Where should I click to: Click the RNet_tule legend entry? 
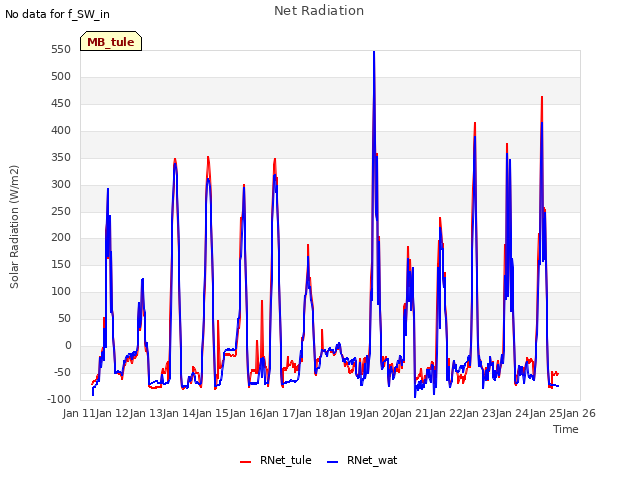pyautogui.click(x=276, y=460)
